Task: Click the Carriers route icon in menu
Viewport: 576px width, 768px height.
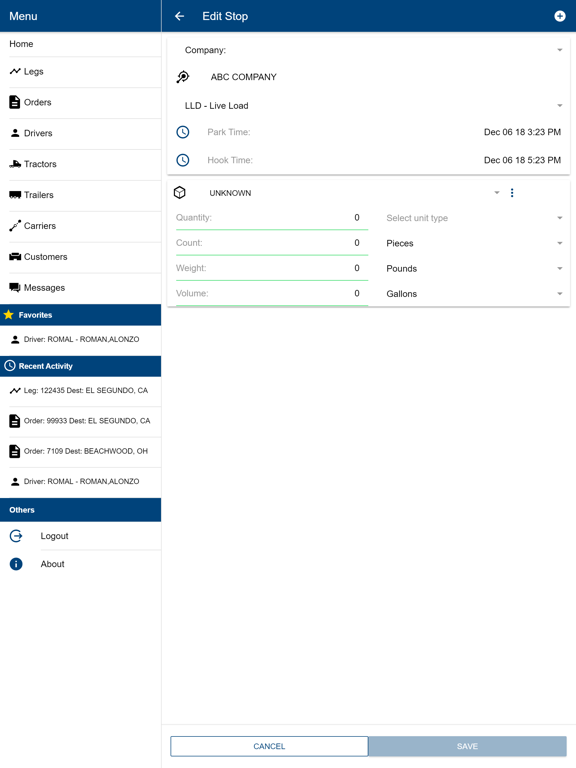Action: pyautogui.click(x=15, y=226)
